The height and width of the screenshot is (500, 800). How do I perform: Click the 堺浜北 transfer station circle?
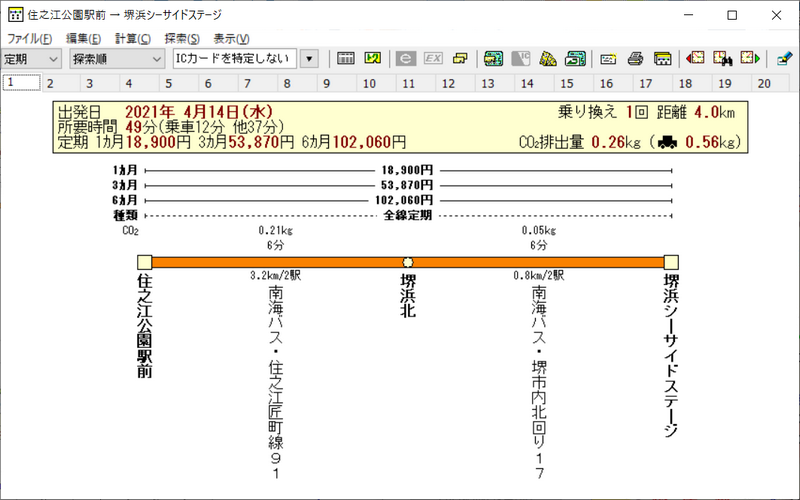point(408,262)
